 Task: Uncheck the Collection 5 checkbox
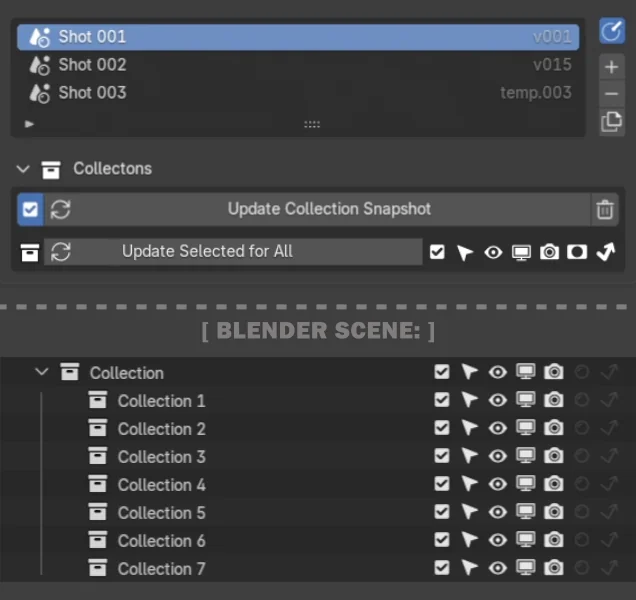coord(442,512)
